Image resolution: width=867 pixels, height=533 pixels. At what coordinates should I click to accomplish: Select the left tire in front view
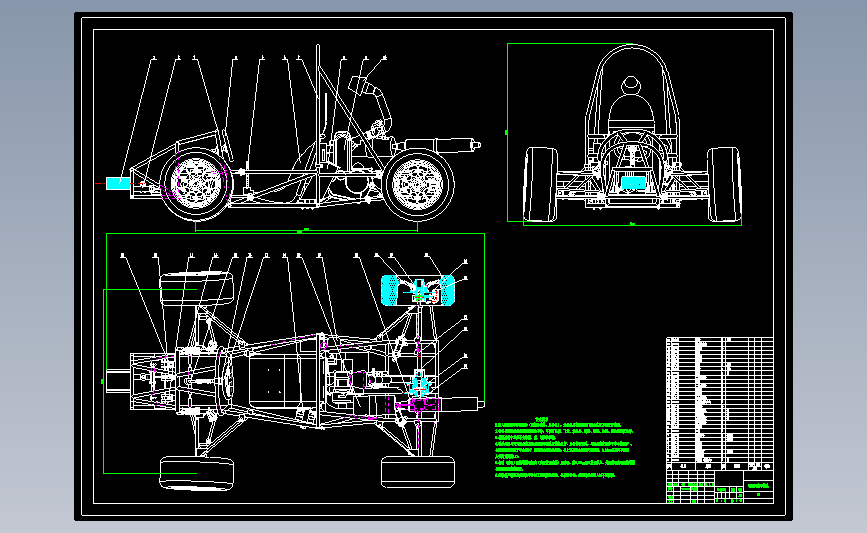(x=540, y=185)
